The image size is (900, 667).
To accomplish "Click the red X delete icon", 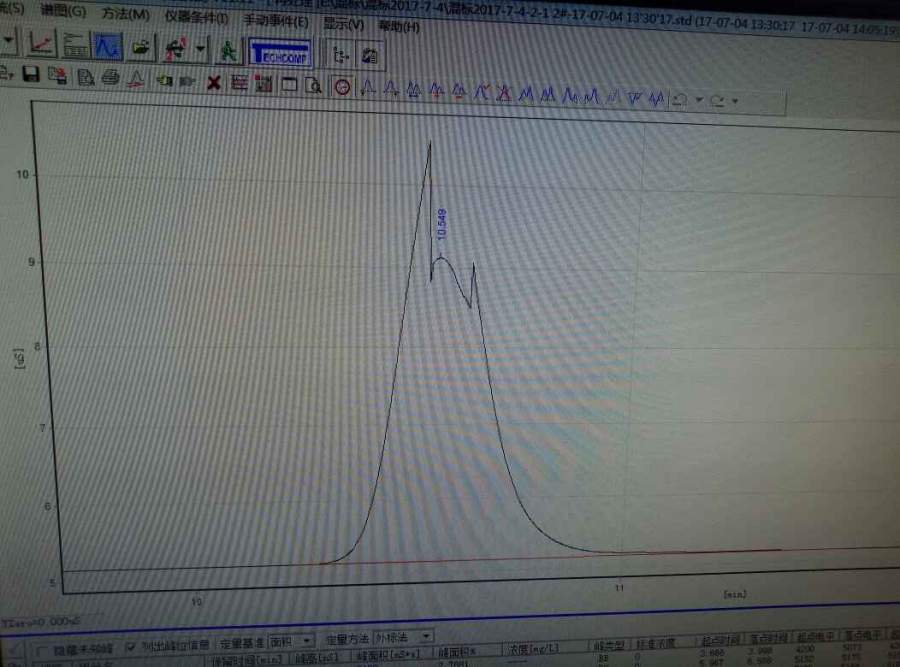I will pyautogui.click(x=214, y=83).
